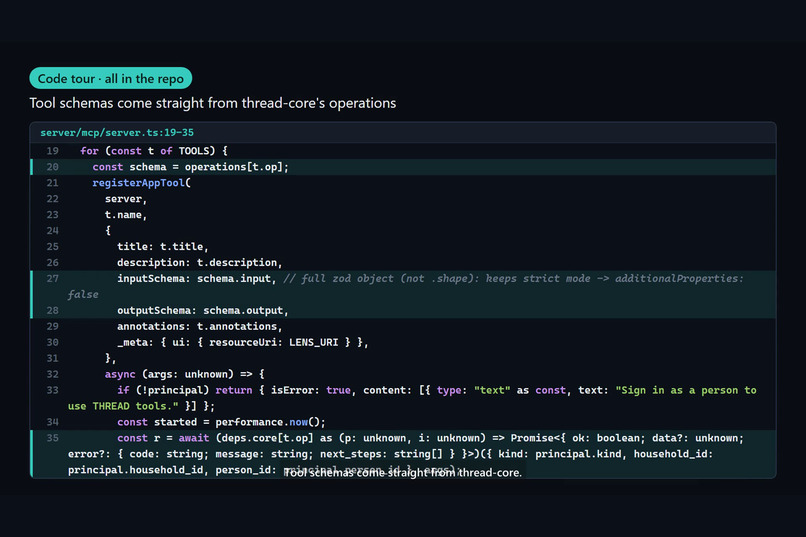The width and height of the screenshot is (806, 537).
Task: Select line number 32
Action: click(x=52, y=374)
